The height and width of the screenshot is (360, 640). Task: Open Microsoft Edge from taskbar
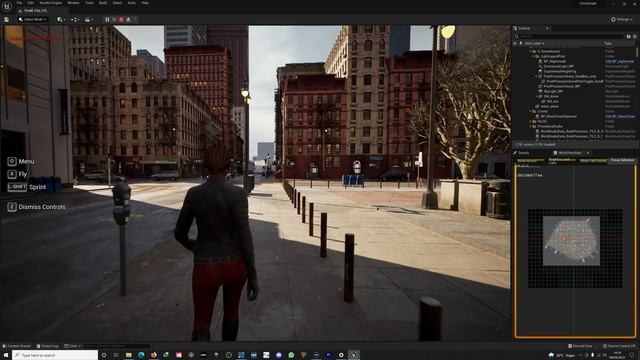(141, 355)
